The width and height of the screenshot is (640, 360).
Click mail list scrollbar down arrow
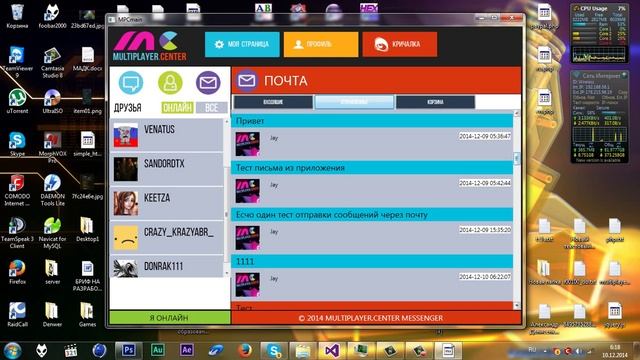(x=517, y=305)
